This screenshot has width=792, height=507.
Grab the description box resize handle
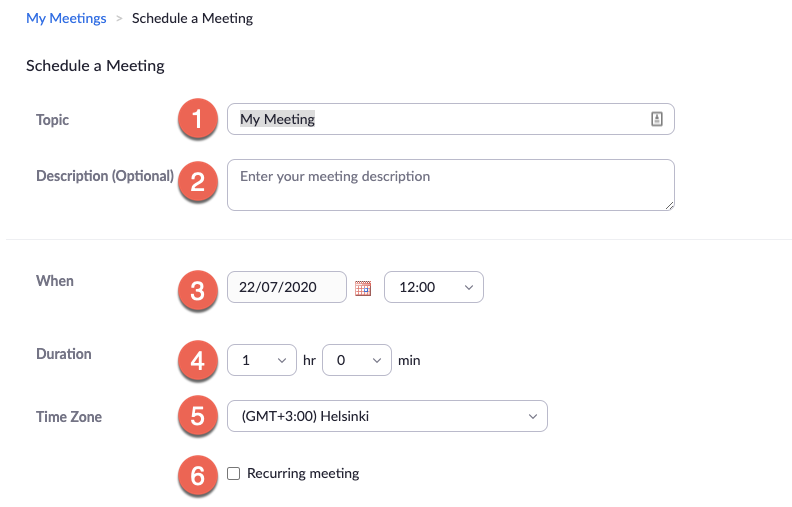coord(669,206)
